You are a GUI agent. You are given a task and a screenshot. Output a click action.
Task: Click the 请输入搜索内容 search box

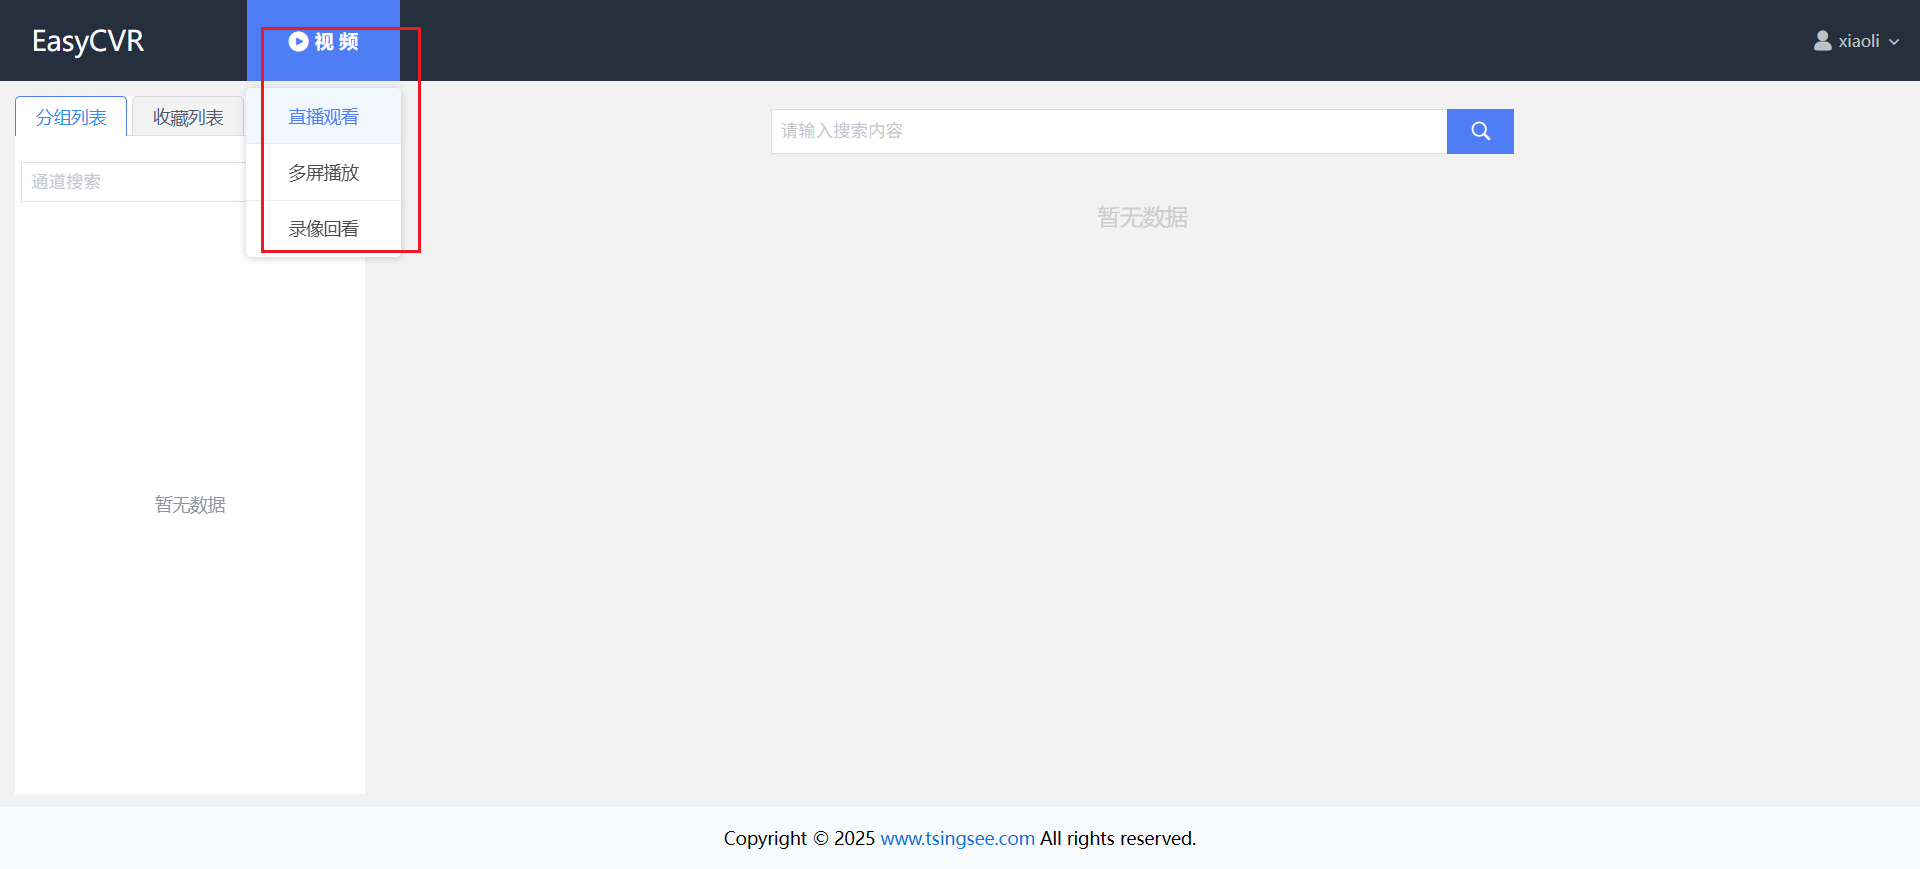click(1108, 131)
